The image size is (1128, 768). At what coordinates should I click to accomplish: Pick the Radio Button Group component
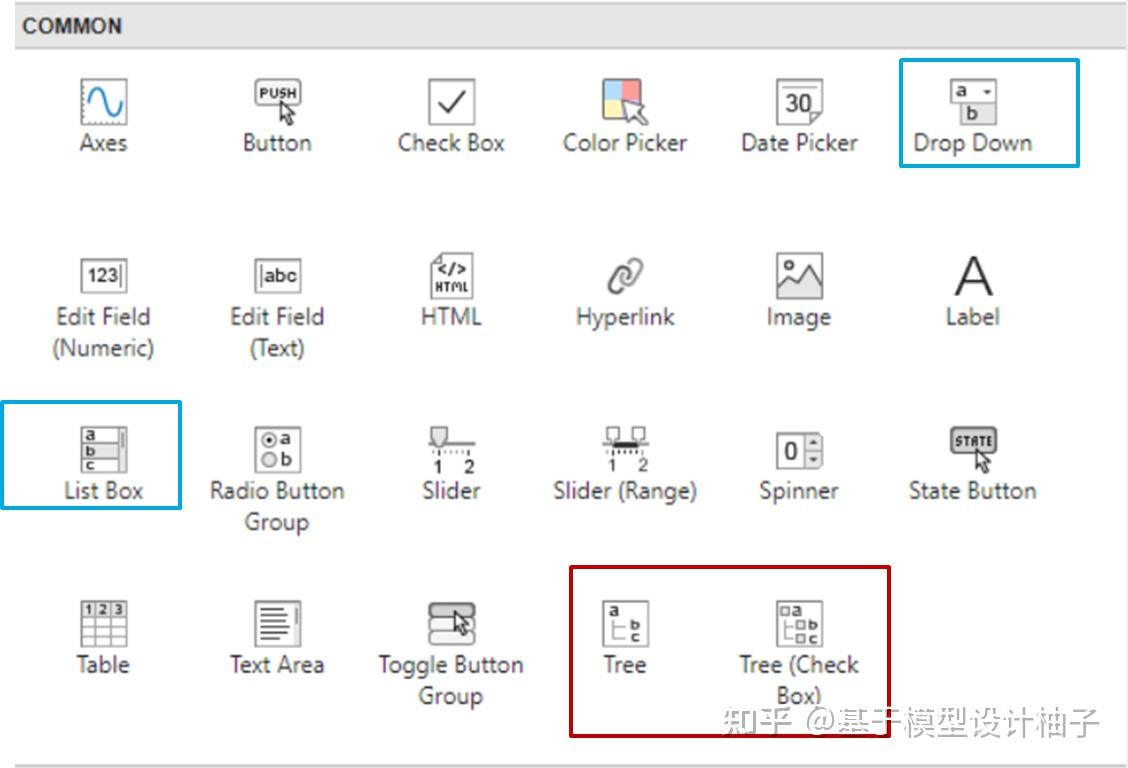coord(277,448)
